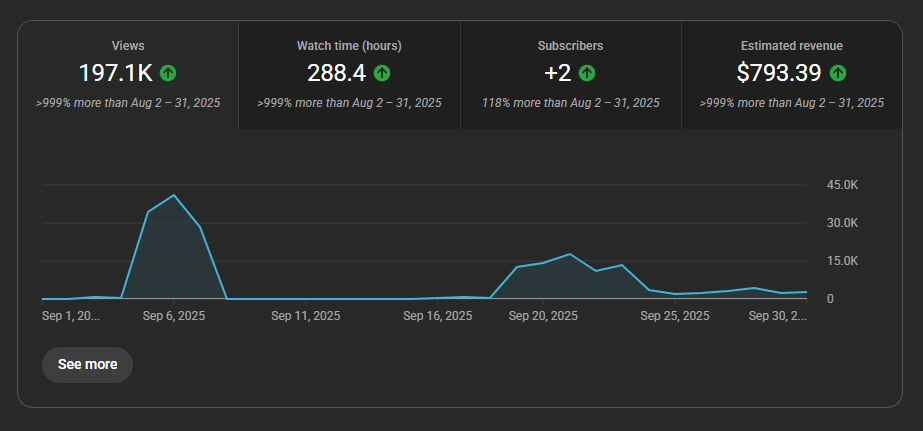Click the green up arrow beside 288.4 hours

[x=382, y=73]
